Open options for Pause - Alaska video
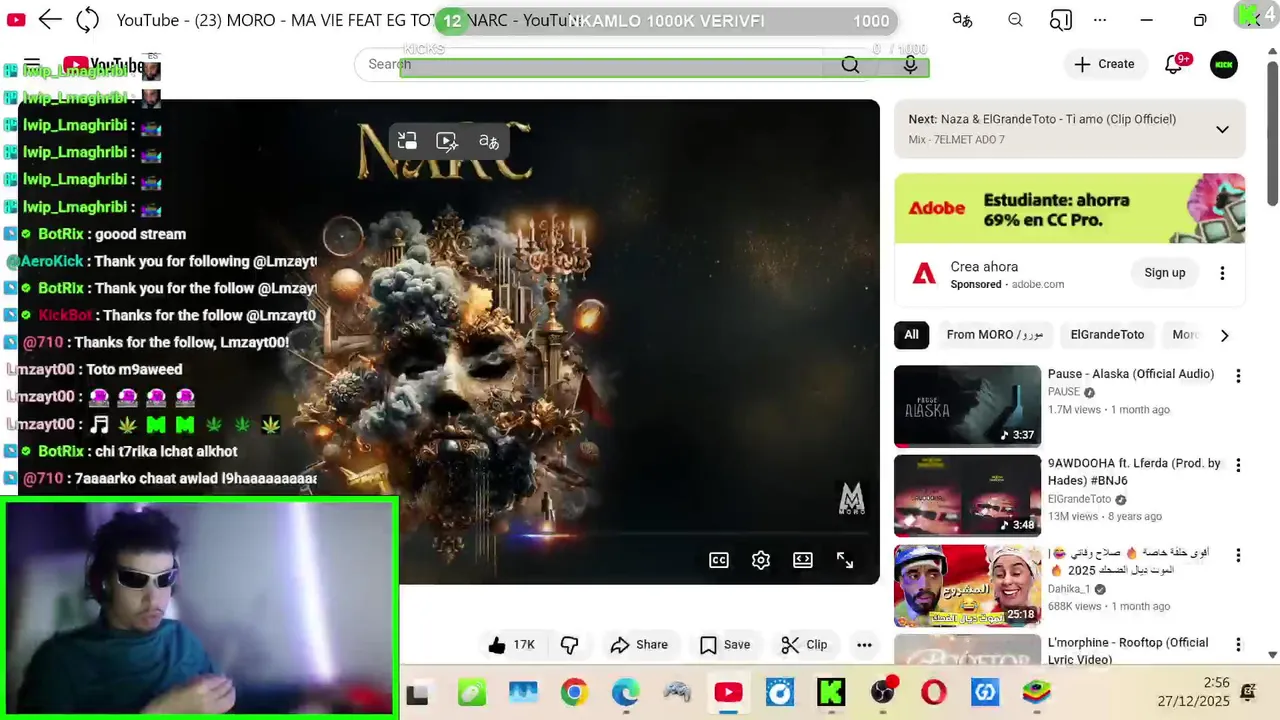This screenshot has width=1280, height=720. [x=1238, y=376]
